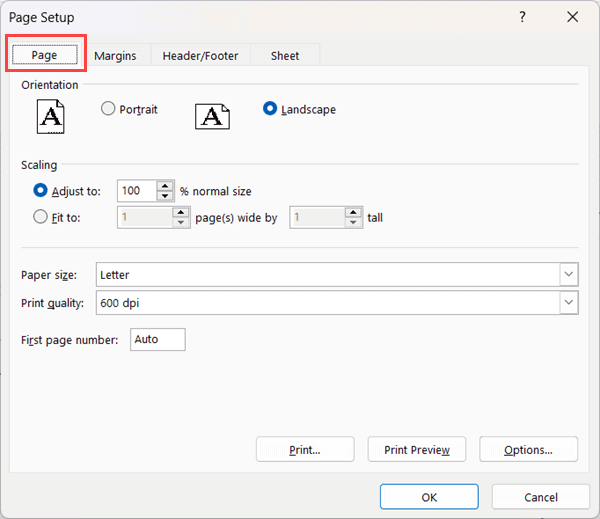Screen dimensions: 600x519
Task: Select the Landscape radio button
Action: point(270,109)
